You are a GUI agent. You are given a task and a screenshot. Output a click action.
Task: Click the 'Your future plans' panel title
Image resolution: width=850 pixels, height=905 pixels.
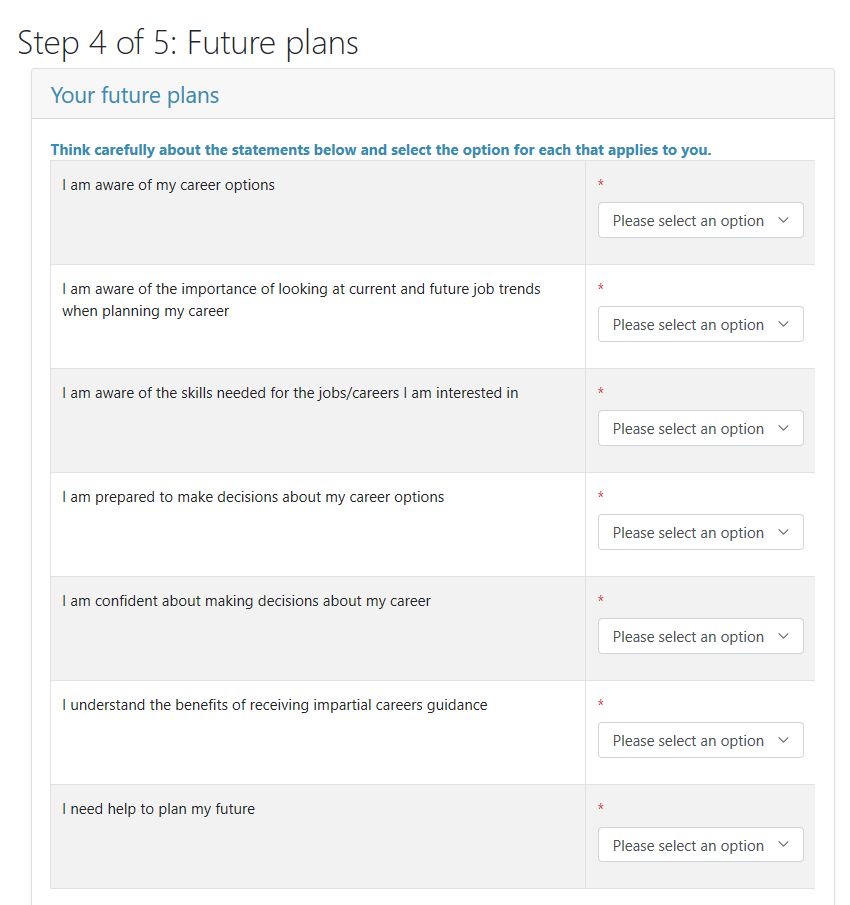pos(135,95)
